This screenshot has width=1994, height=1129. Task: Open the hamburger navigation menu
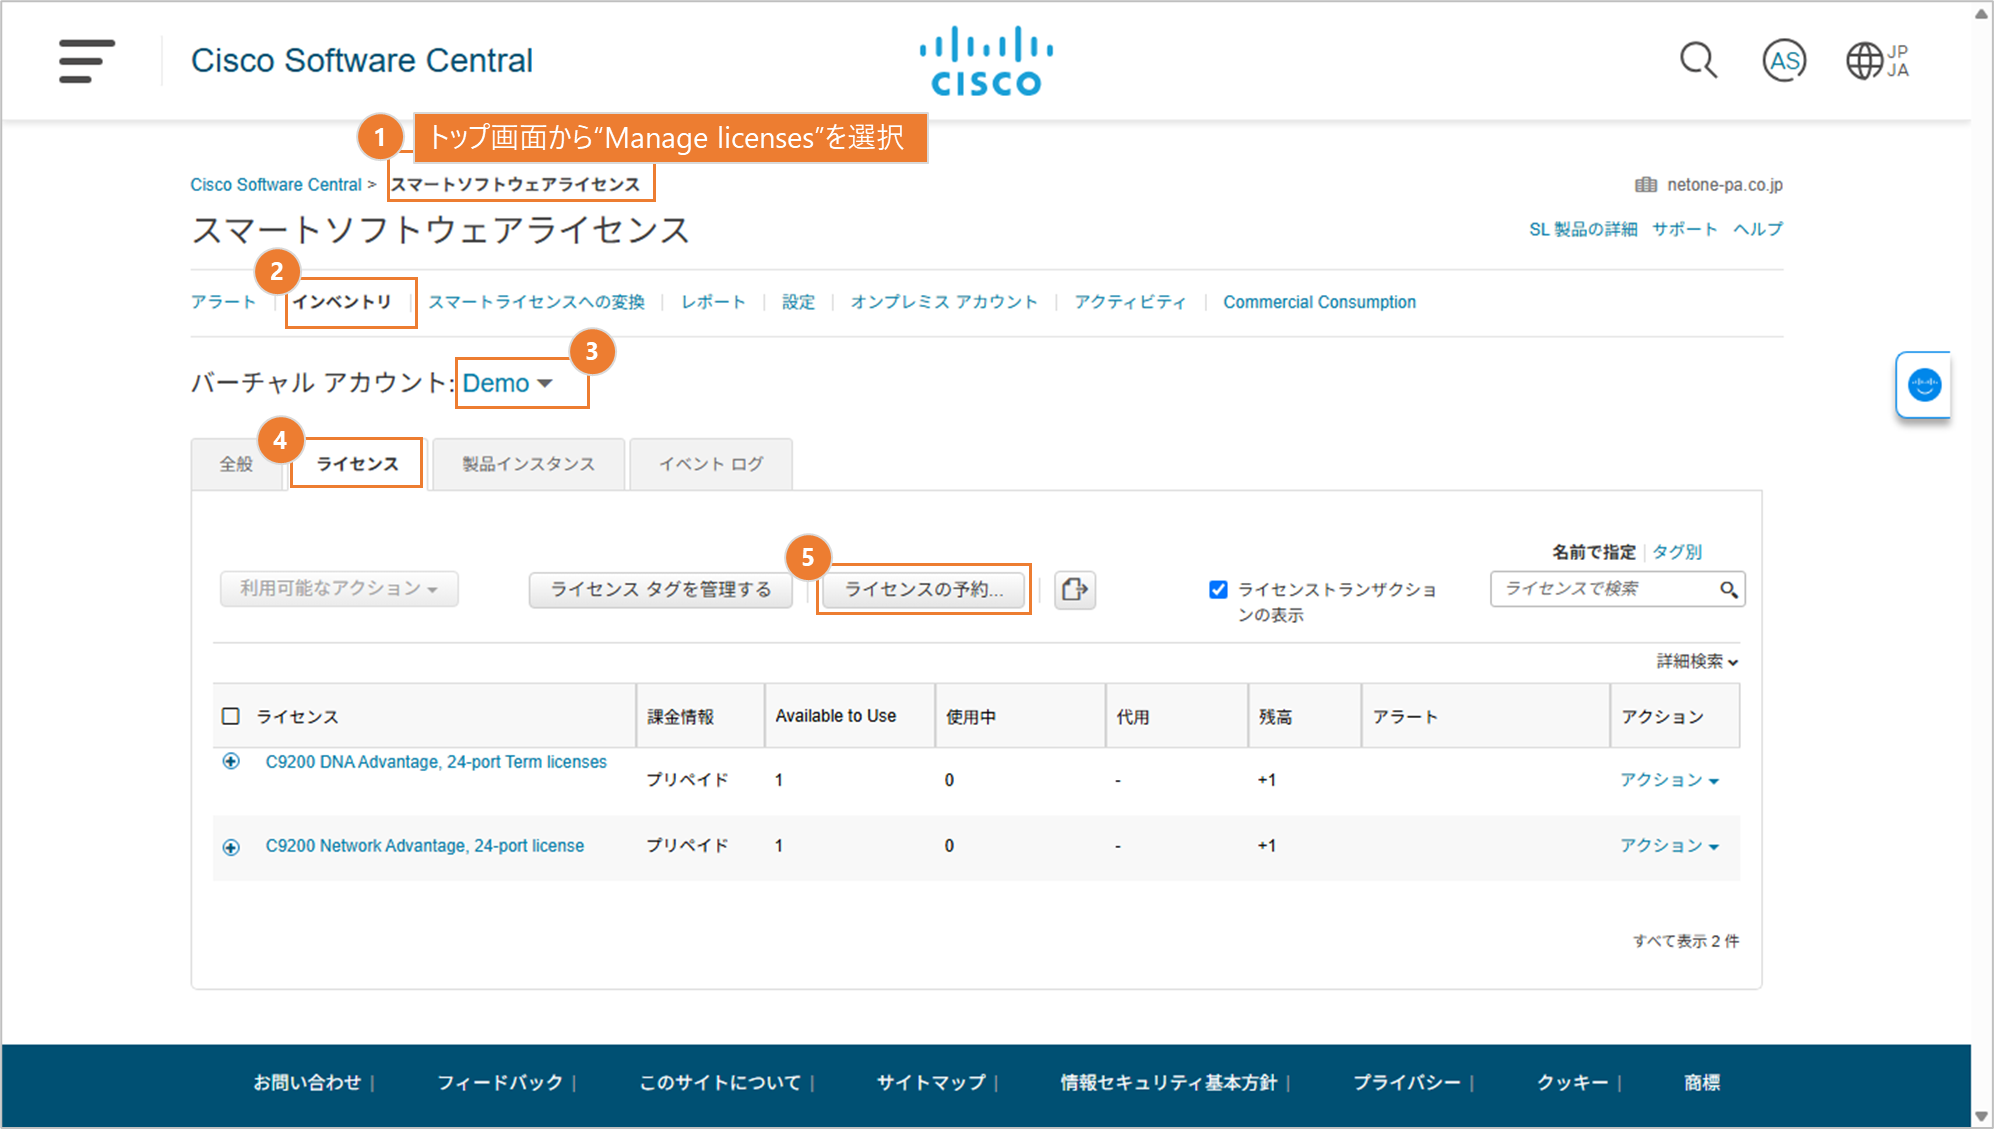(x=86, y=61)
